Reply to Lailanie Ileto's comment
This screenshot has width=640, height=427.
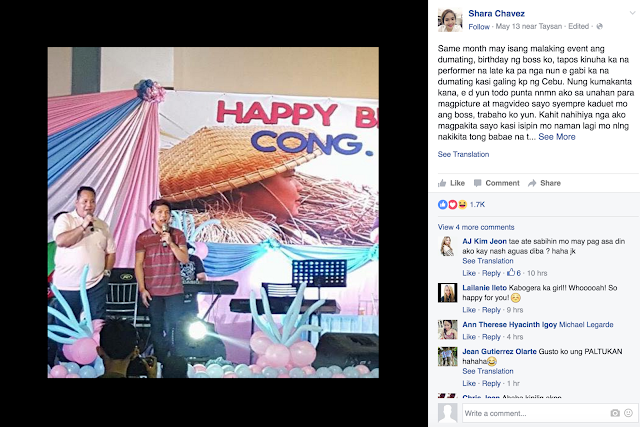(x=491, y=310)
